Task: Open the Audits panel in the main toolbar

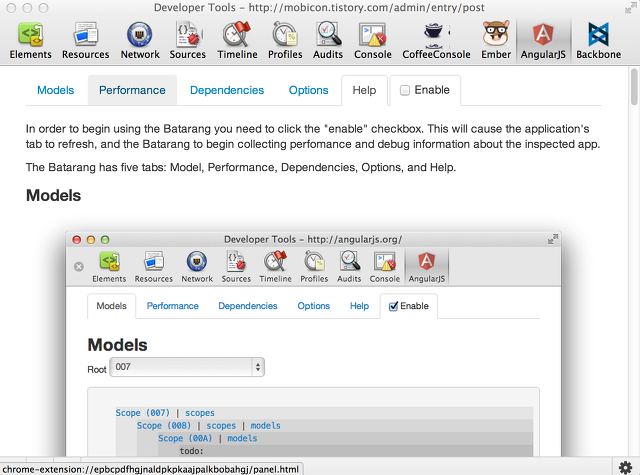Action: point(328,41)
